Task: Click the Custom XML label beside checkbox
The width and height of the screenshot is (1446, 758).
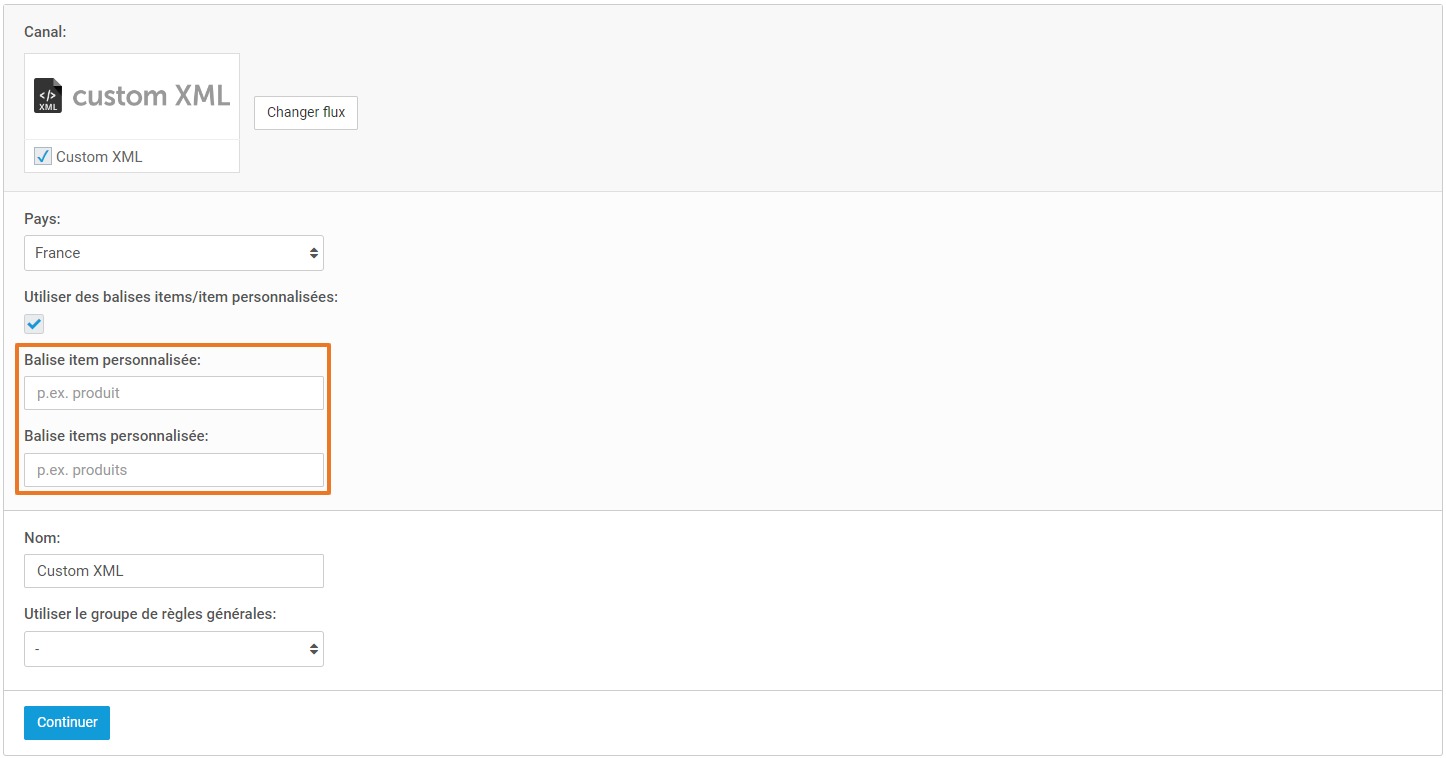Action: pyautogui.click(x=99, y=157)
